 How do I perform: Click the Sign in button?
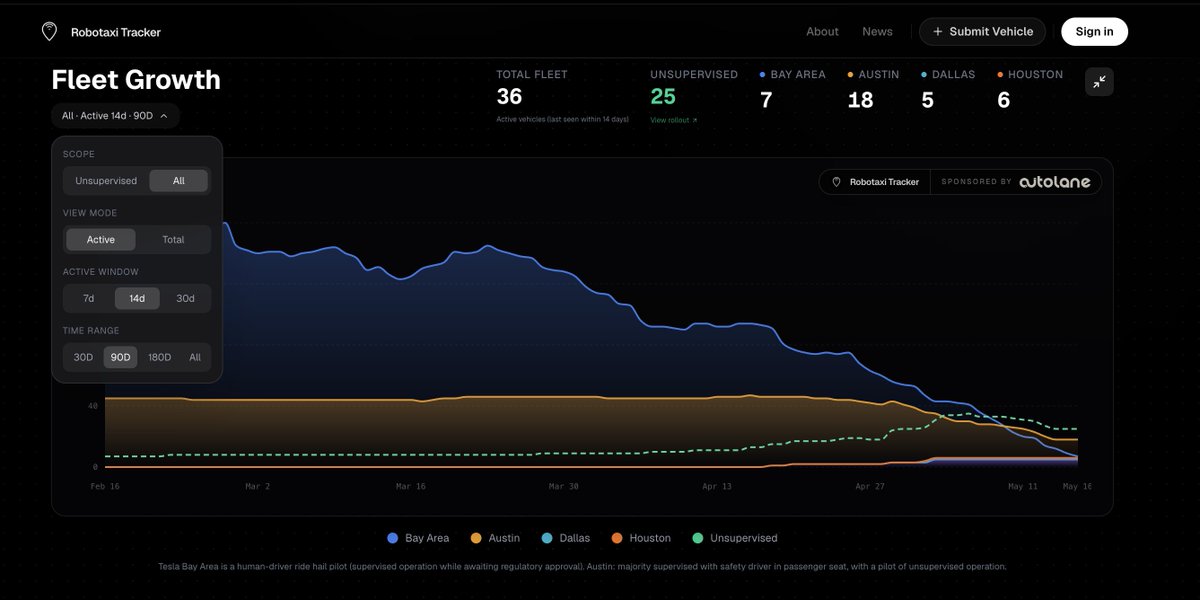click(x=1094, y=32)
